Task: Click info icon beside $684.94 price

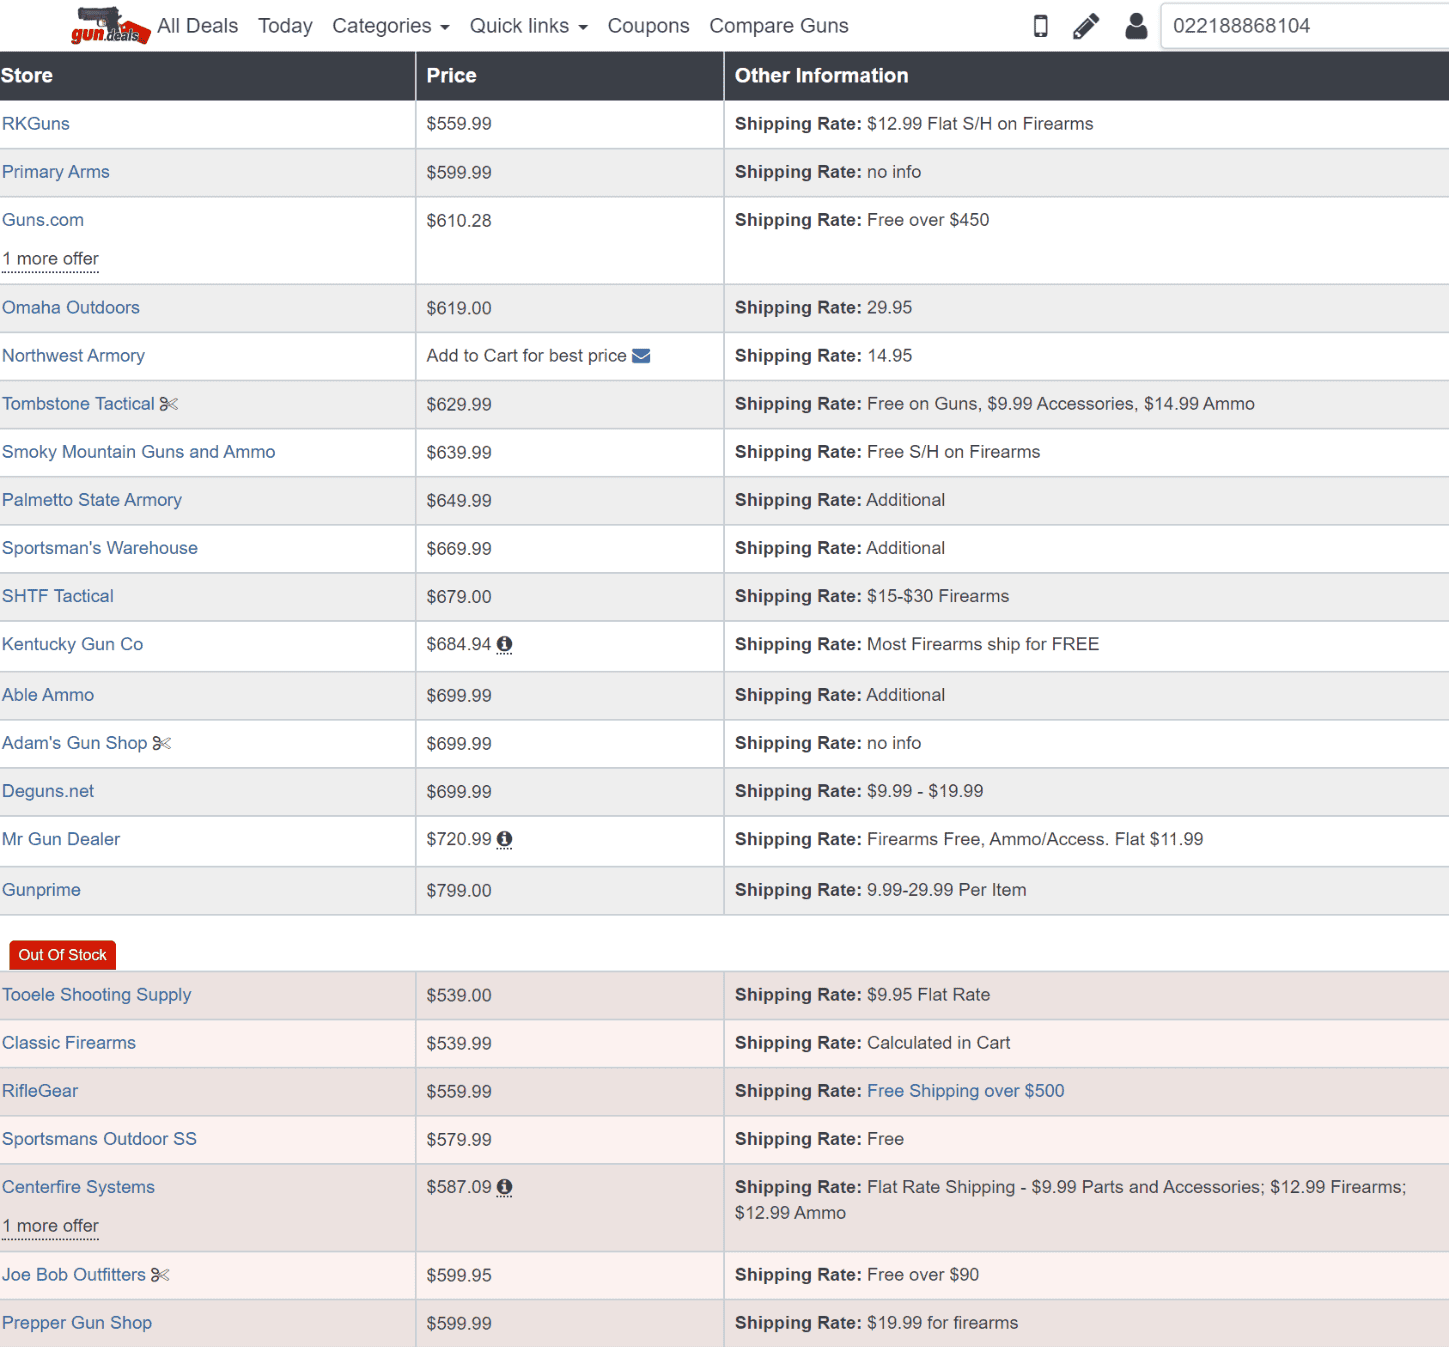Action: point(505,644)
